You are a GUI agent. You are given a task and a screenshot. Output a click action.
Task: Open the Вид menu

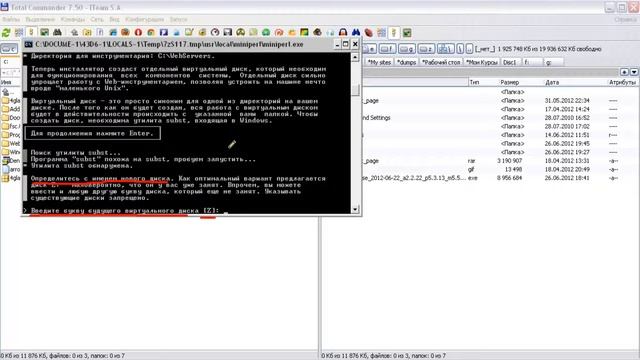click(114, 19)
